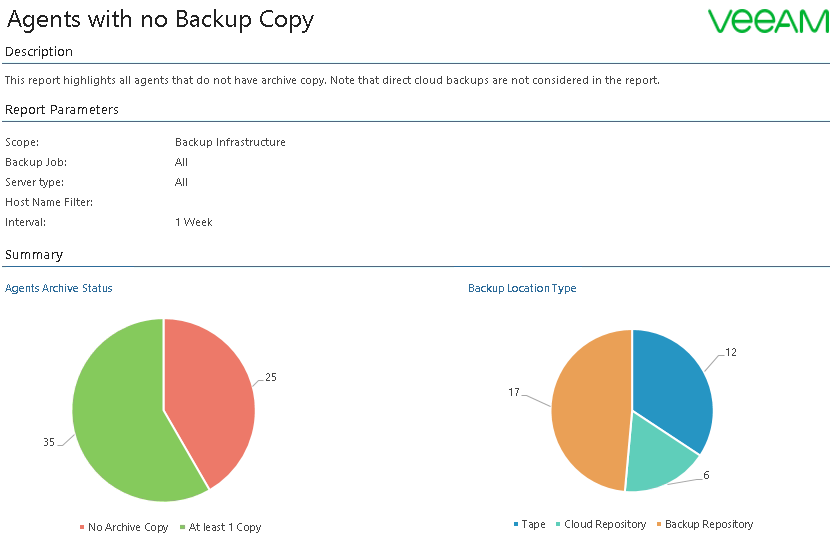Click the data label 12 on the right chart
The width and height of the screenshot is (835, 538).
coord(731,353)
